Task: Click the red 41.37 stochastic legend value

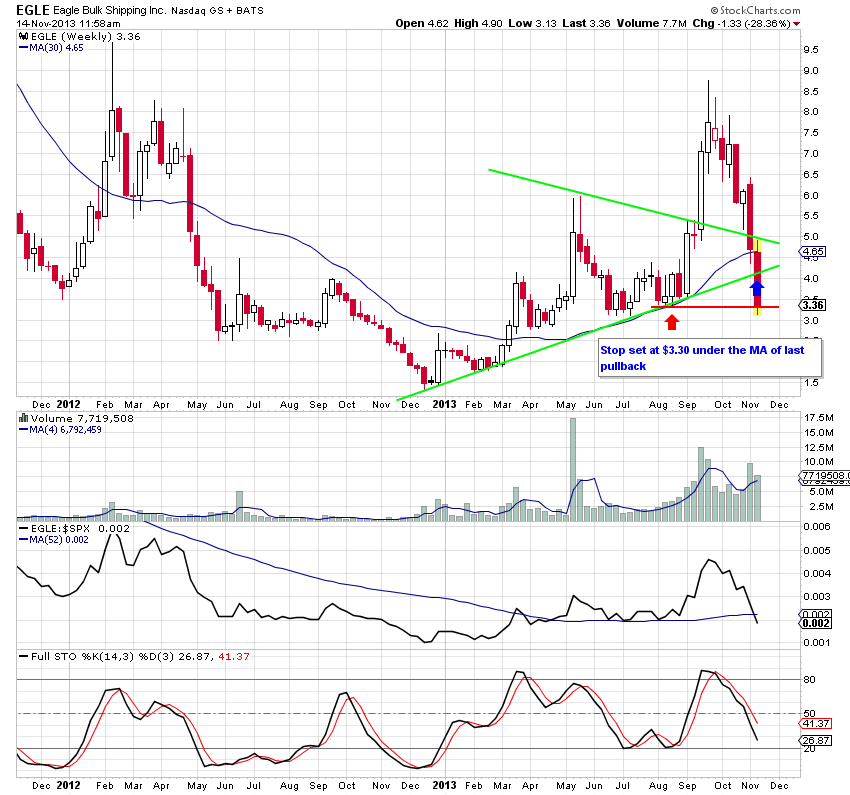Action: point(234,656)
